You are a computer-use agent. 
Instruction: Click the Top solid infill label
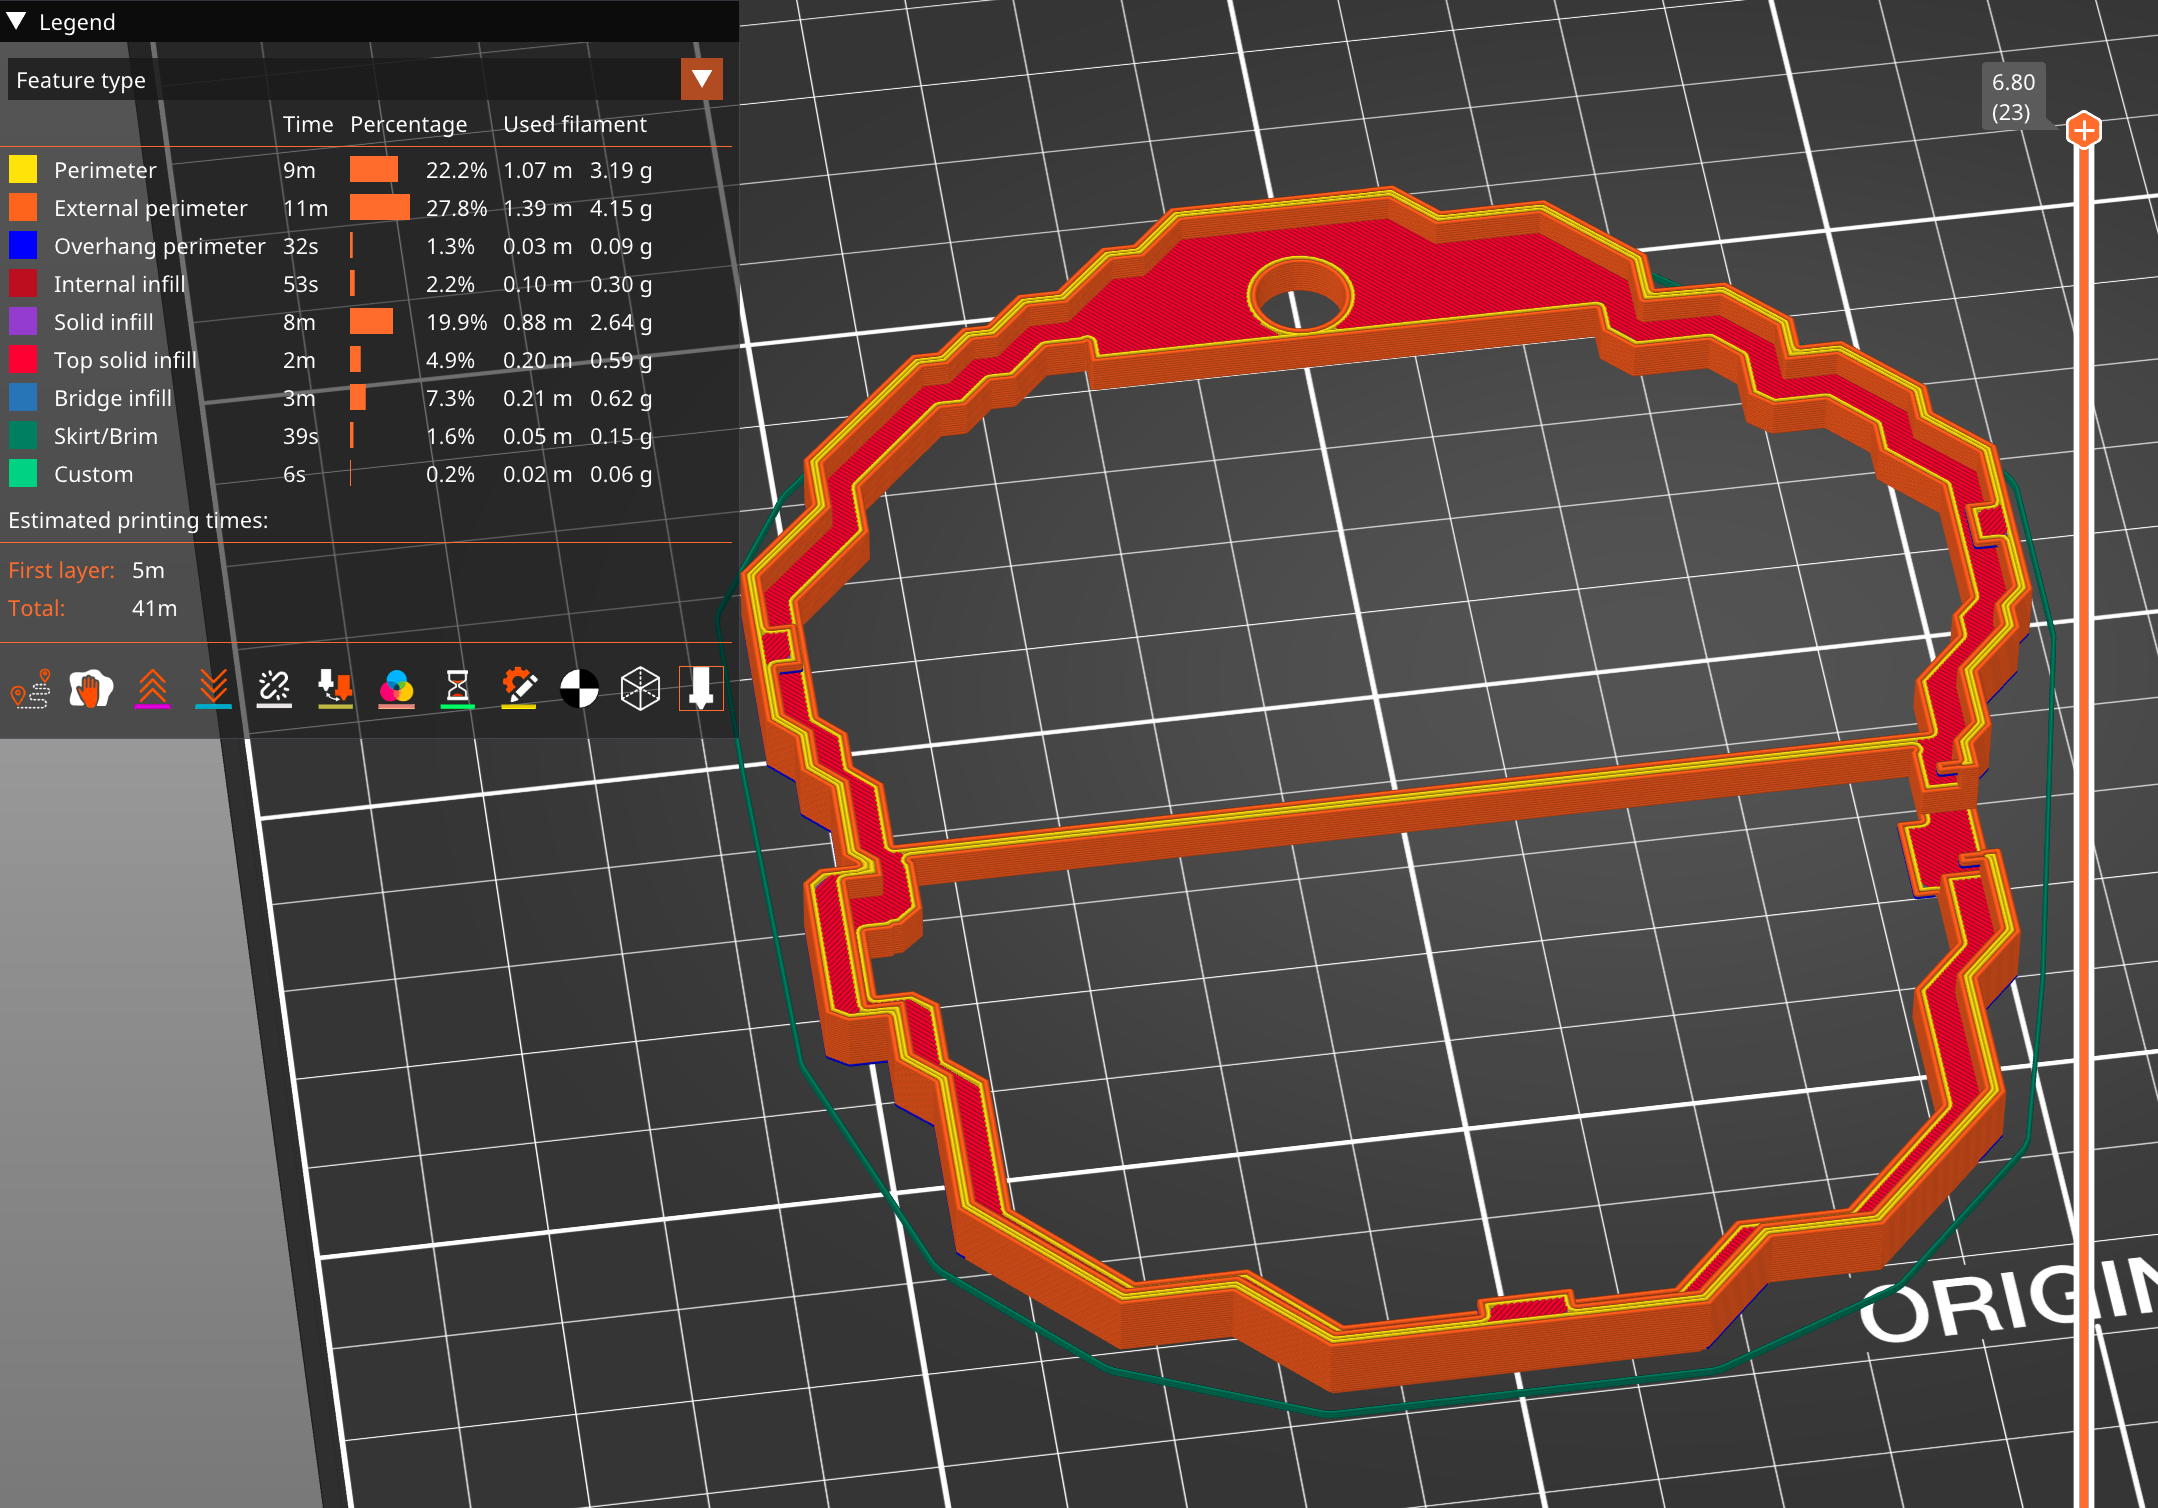click(x=125, y=360)
